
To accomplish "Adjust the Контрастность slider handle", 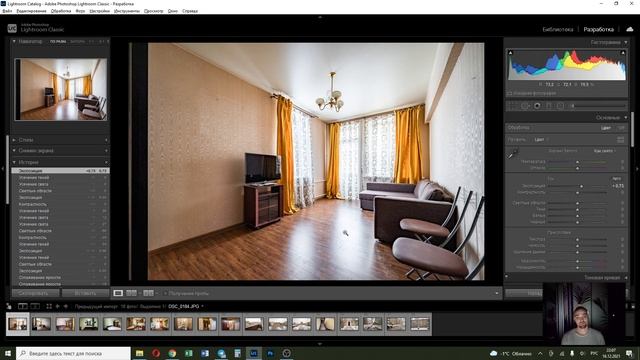I will click(577, 192).
